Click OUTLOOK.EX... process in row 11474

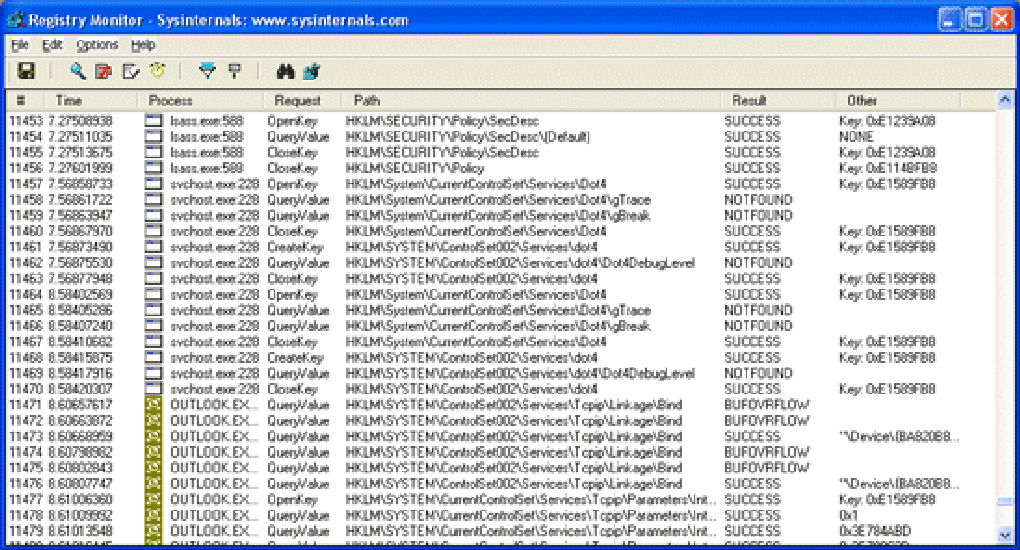(215, 452)
